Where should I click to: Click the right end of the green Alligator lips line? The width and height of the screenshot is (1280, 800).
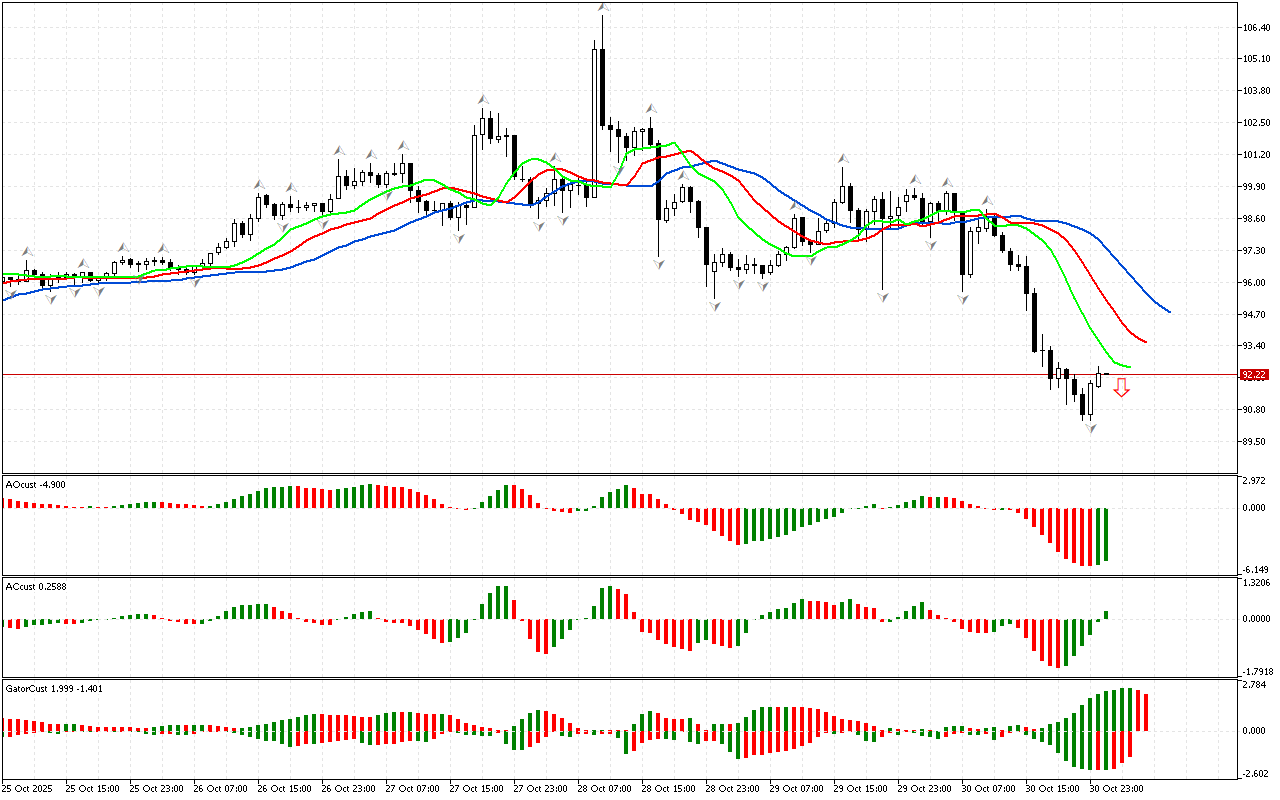coord(1129,366)
